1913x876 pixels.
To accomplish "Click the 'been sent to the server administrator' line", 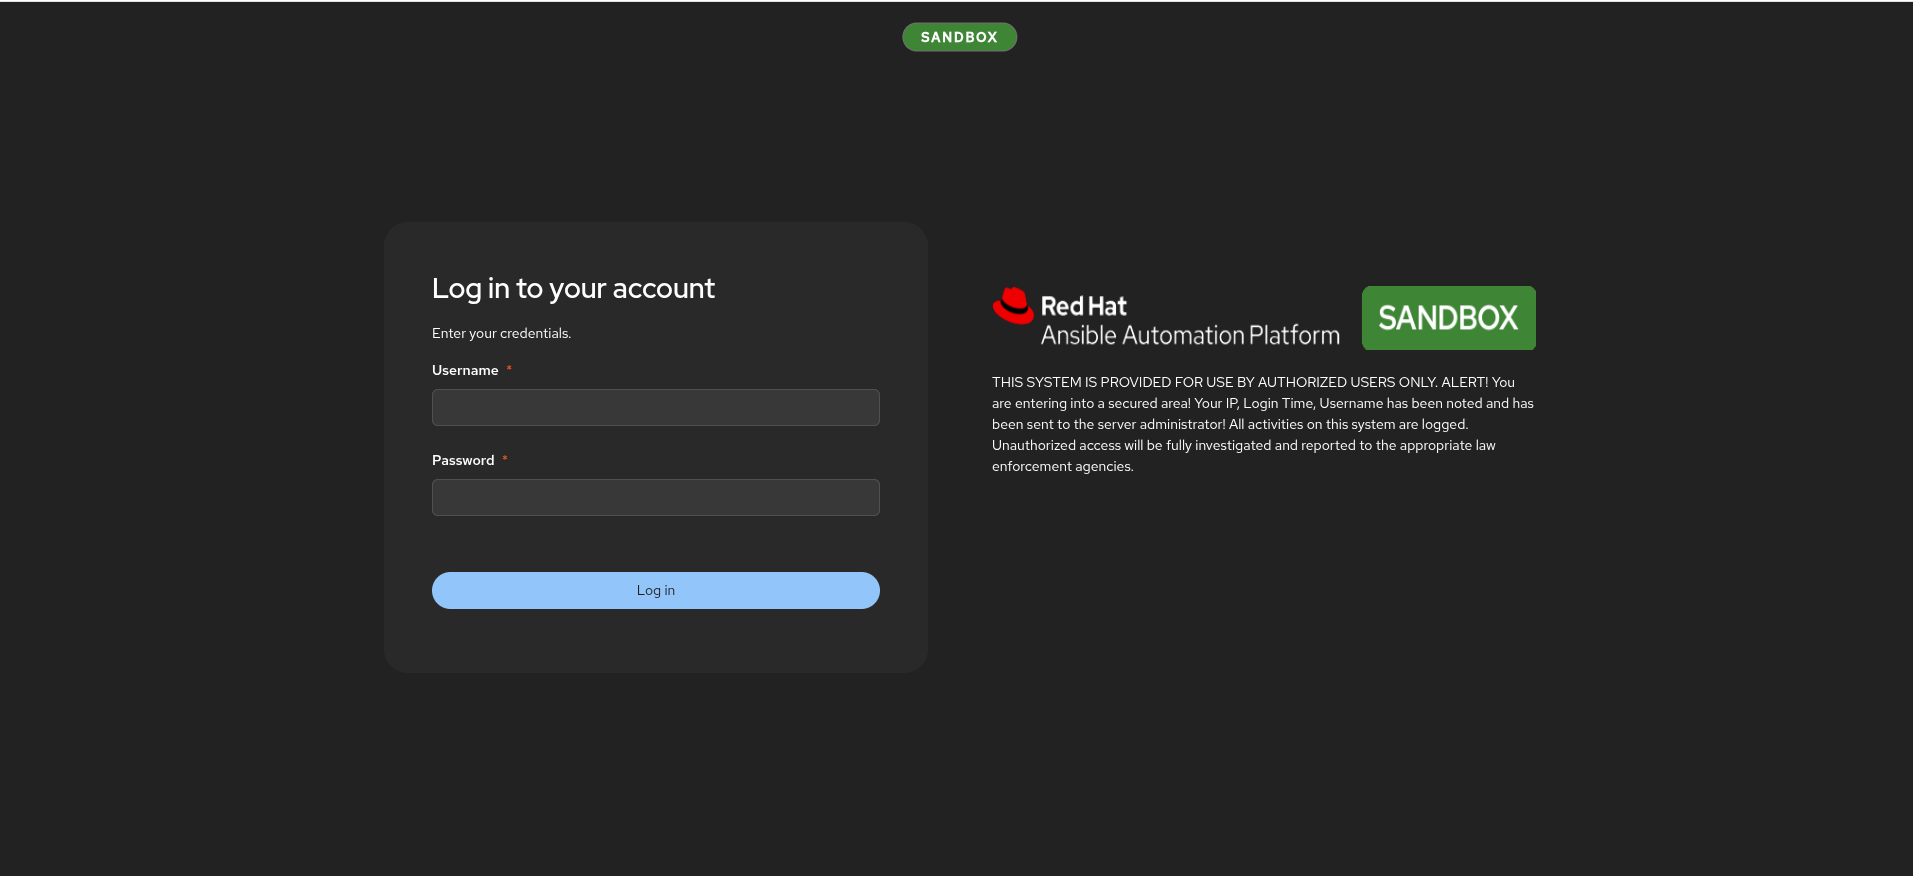I will (x=1230, y=424).
